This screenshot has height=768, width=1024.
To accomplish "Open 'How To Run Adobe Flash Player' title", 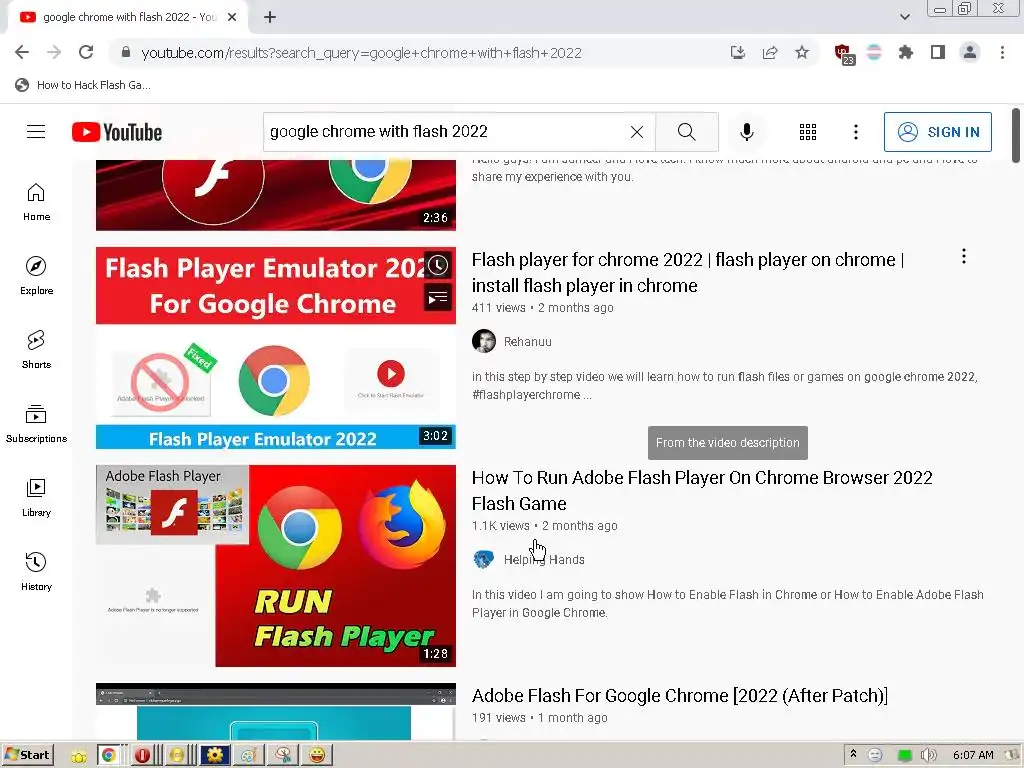I will (x=702, y=490).
